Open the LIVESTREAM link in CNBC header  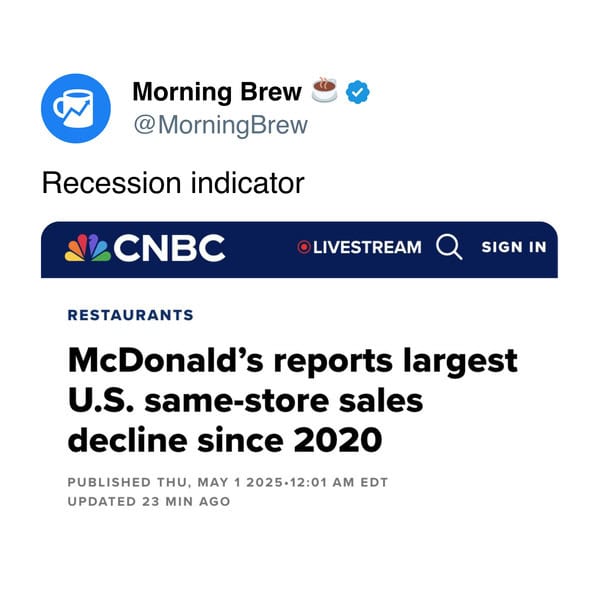click(359, 247)
